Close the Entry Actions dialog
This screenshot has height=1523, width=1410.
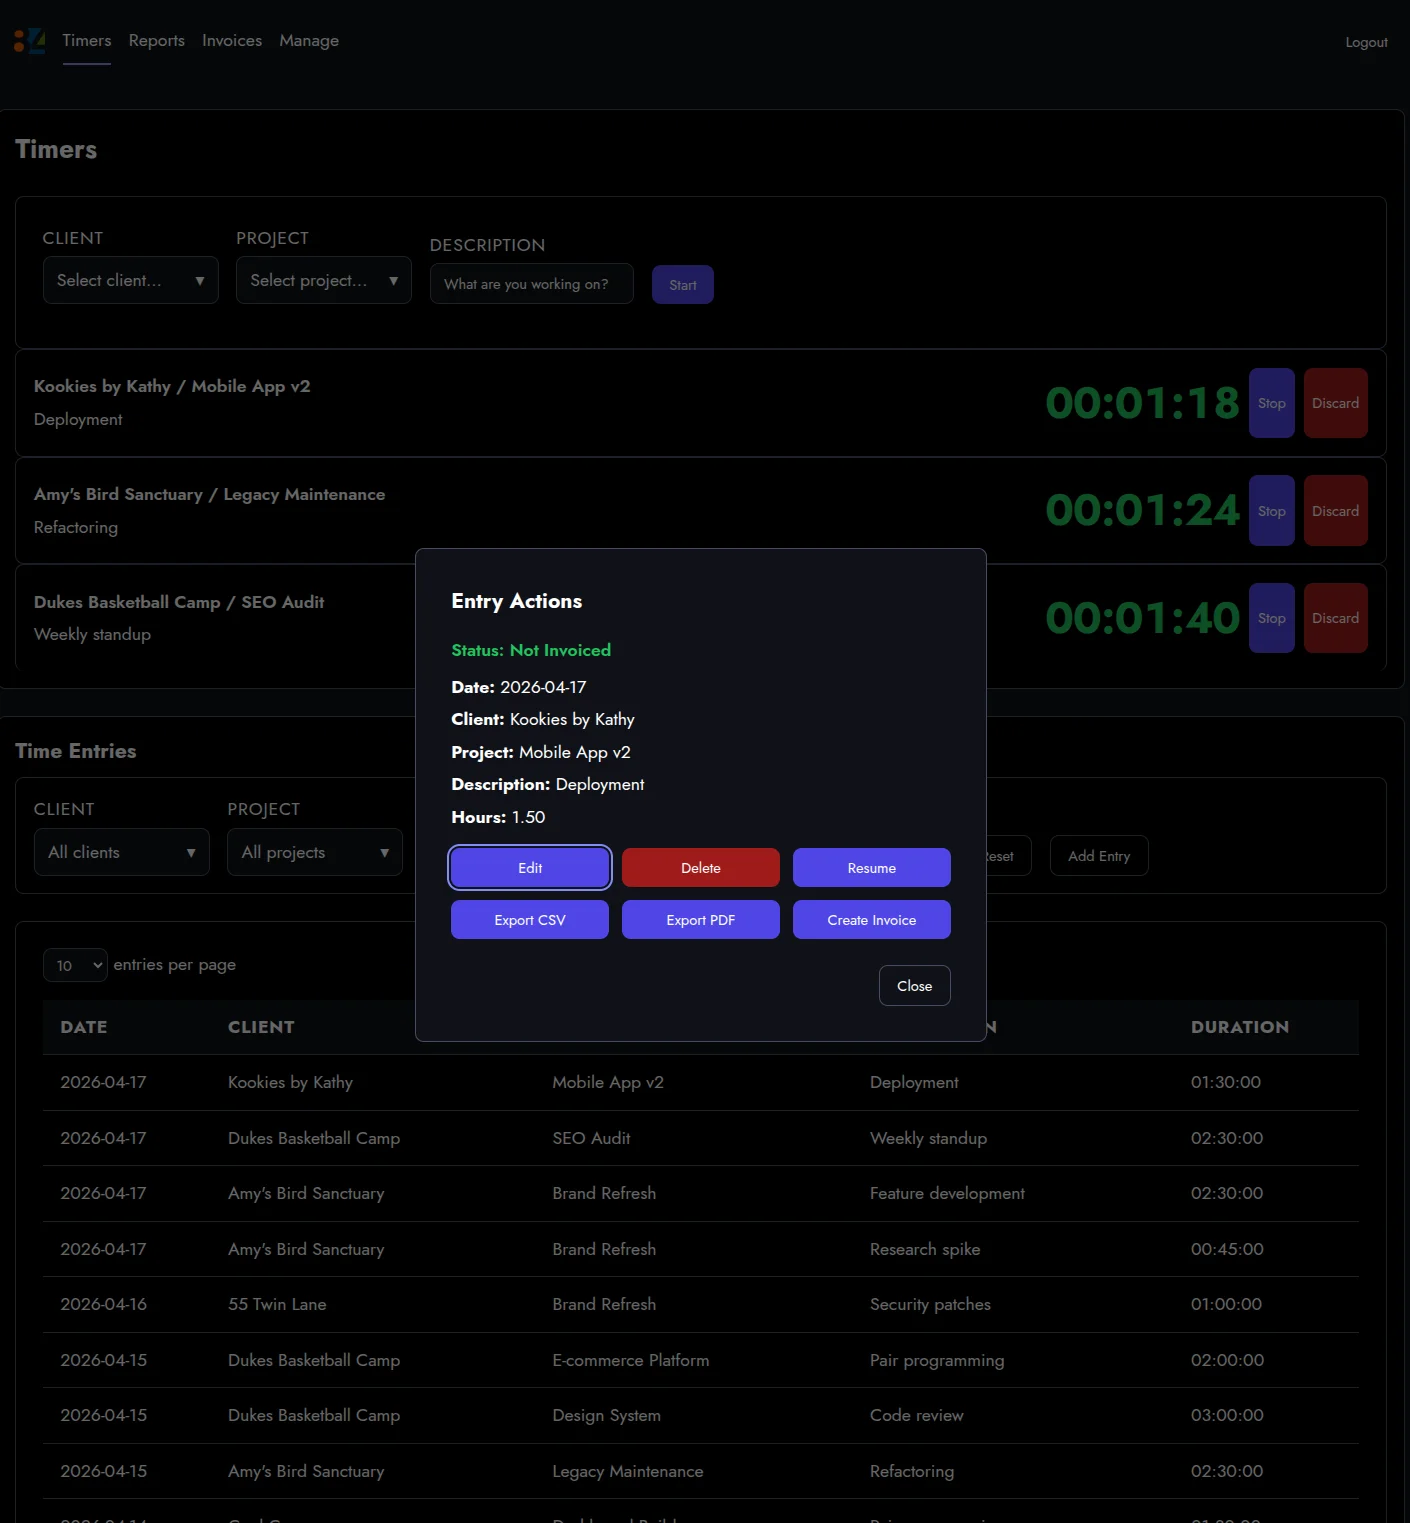click(x=914, y=986)
